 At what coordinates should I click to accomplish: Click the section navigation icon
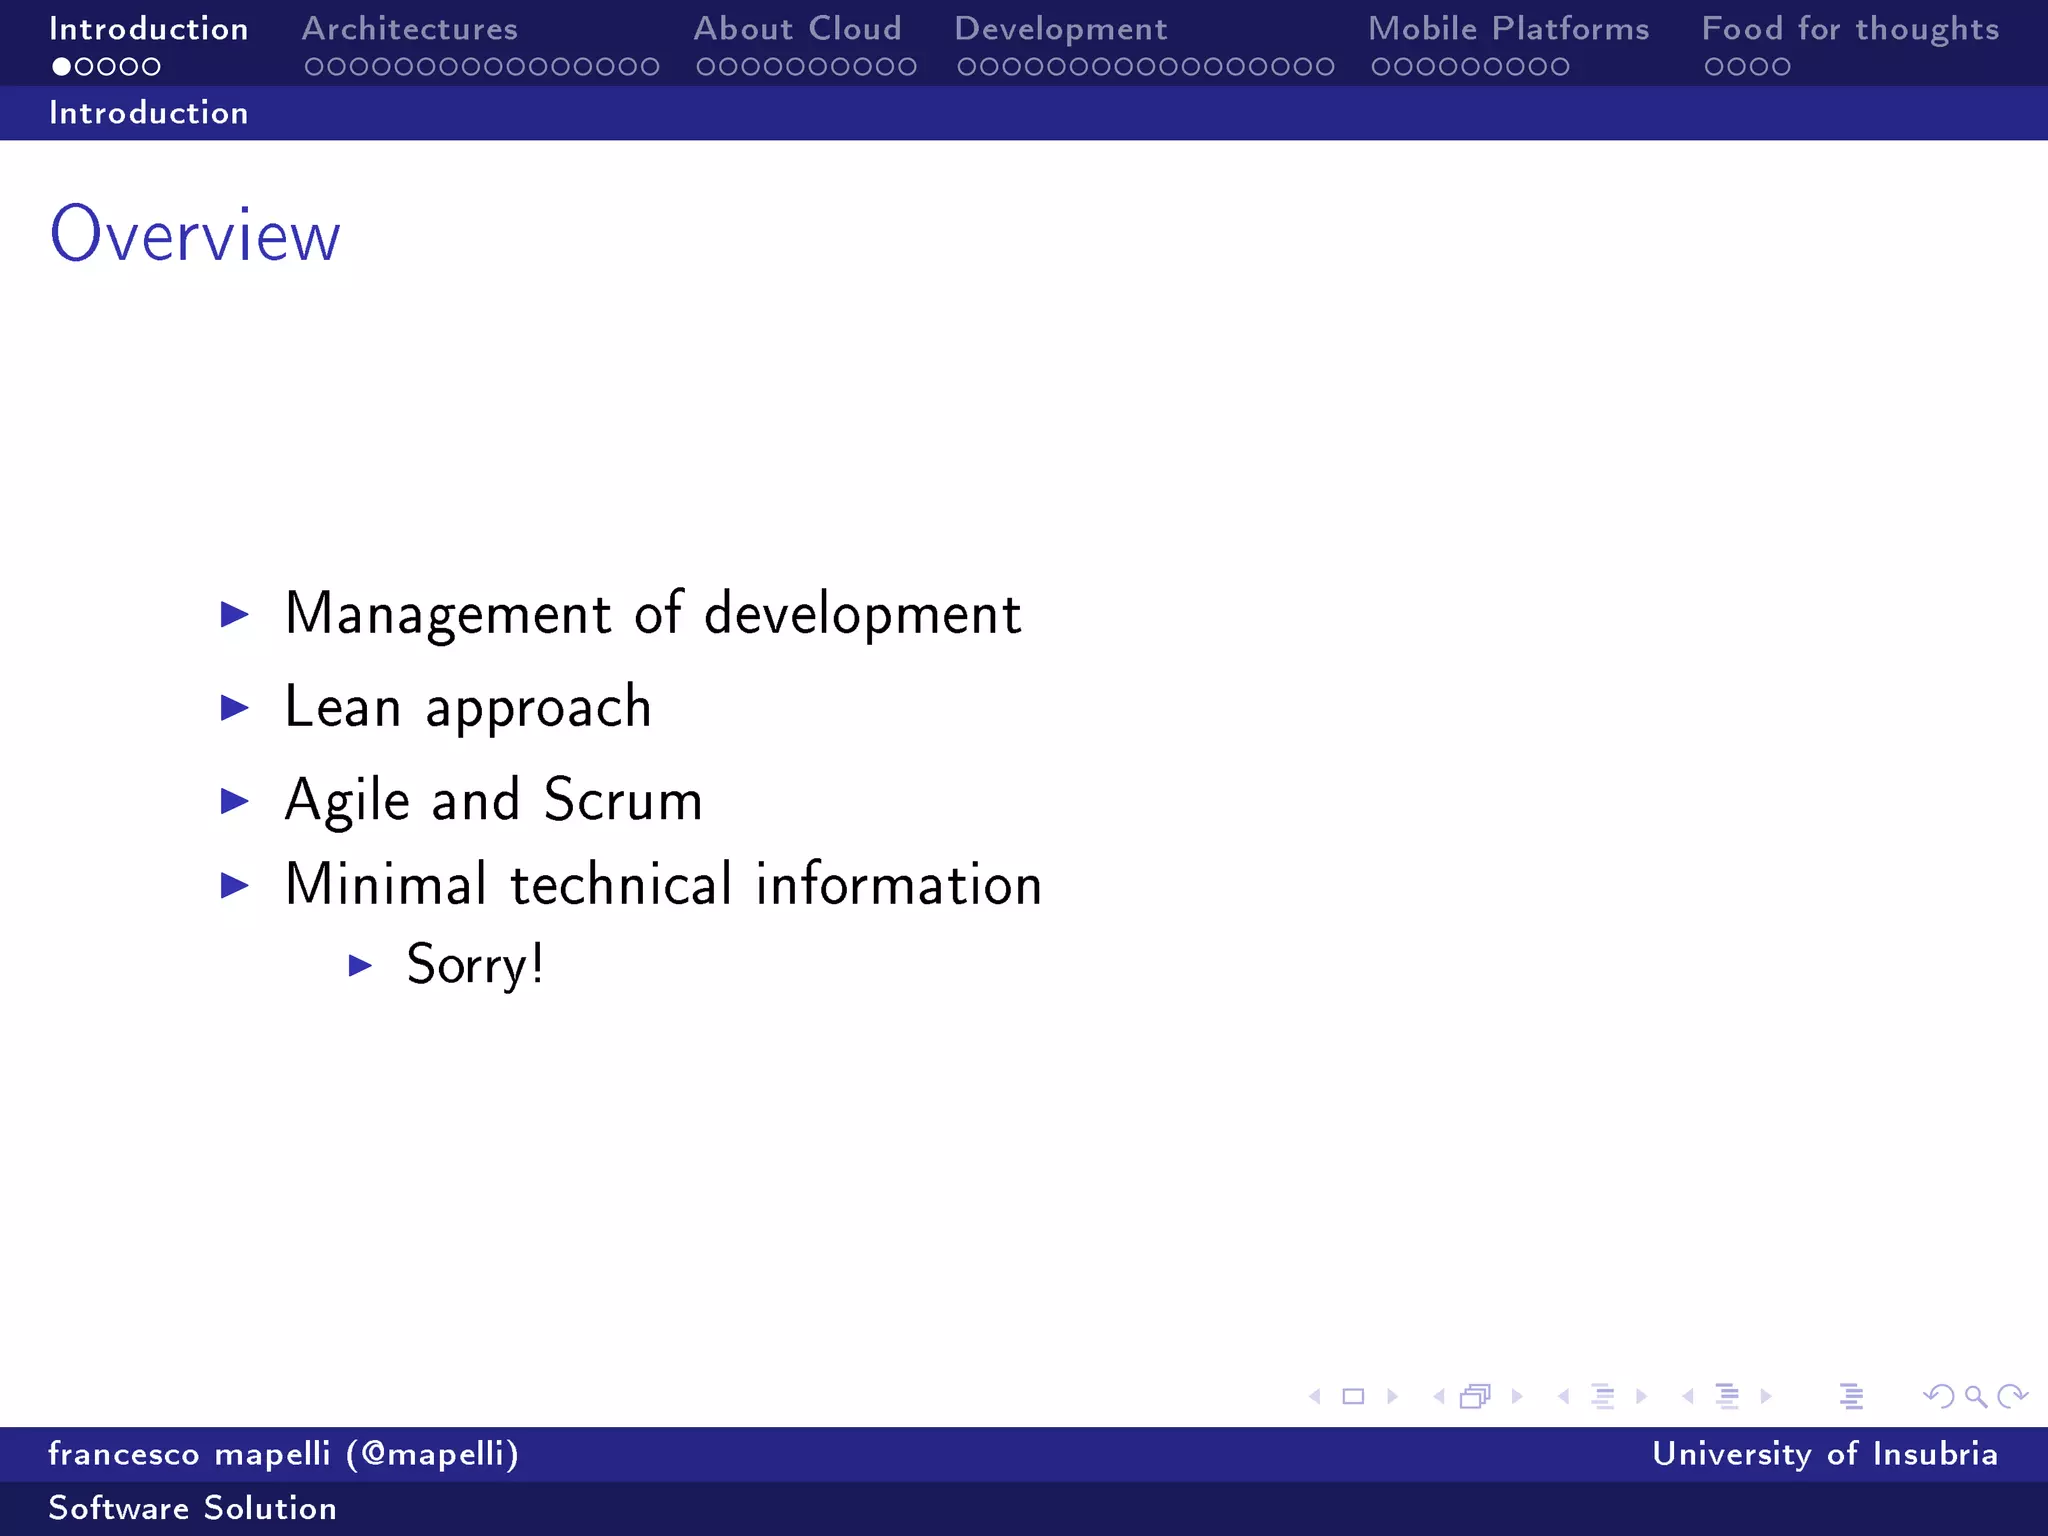[1727, 1396]
